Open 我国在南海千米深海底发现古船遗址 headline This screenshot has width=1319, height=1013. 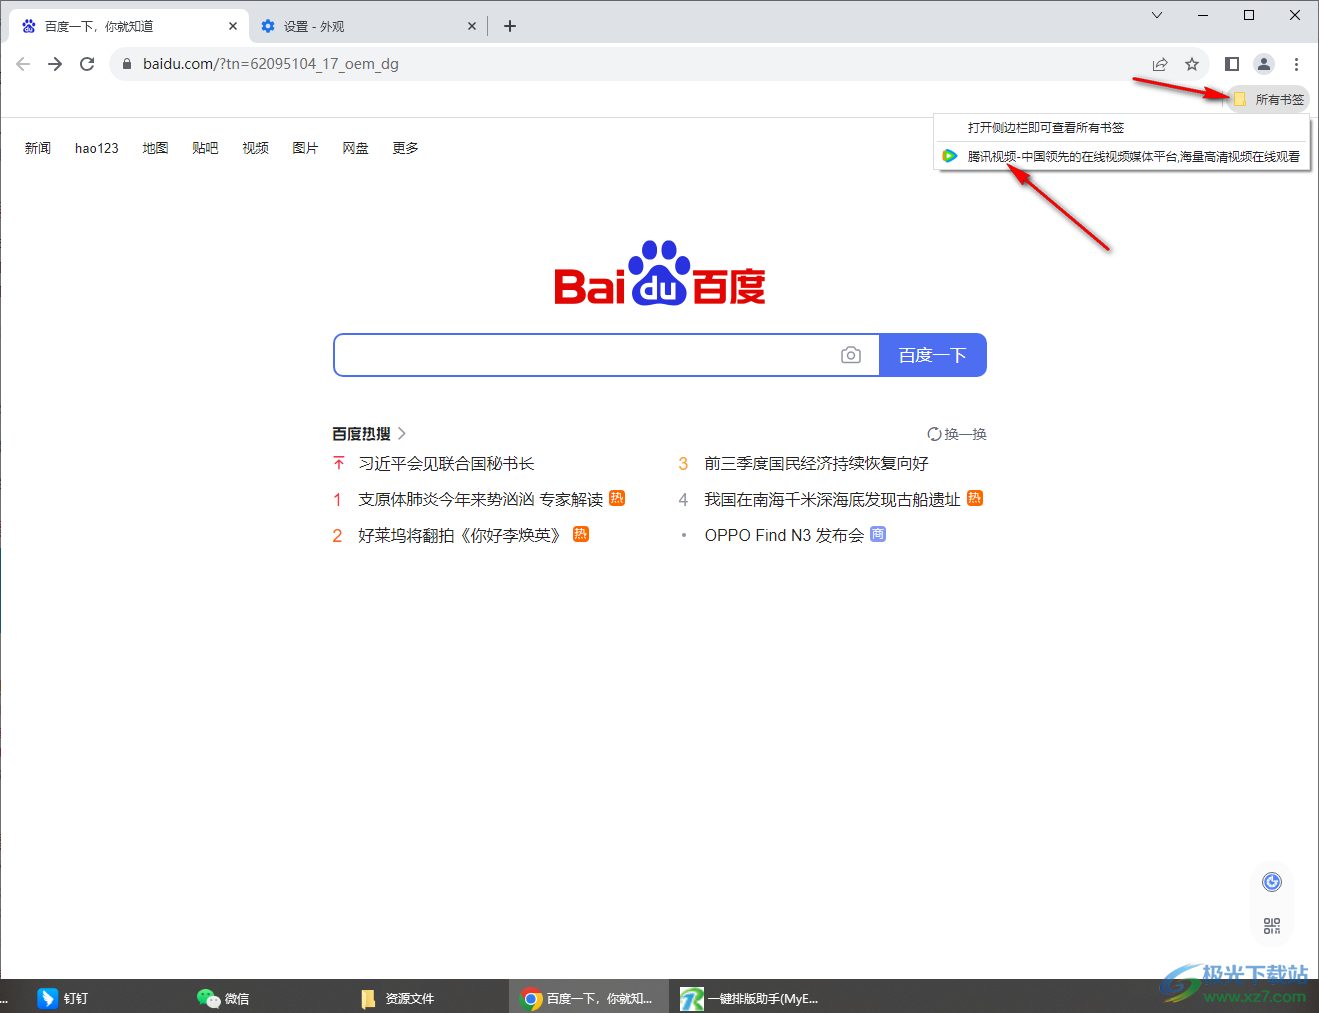point(833,499)
